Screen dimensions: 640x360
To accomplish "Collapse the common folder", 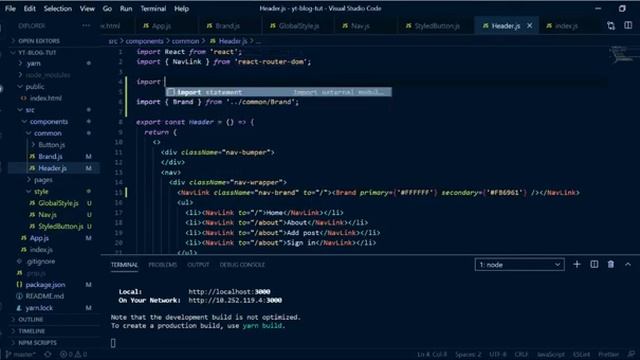I will [47, 133].
